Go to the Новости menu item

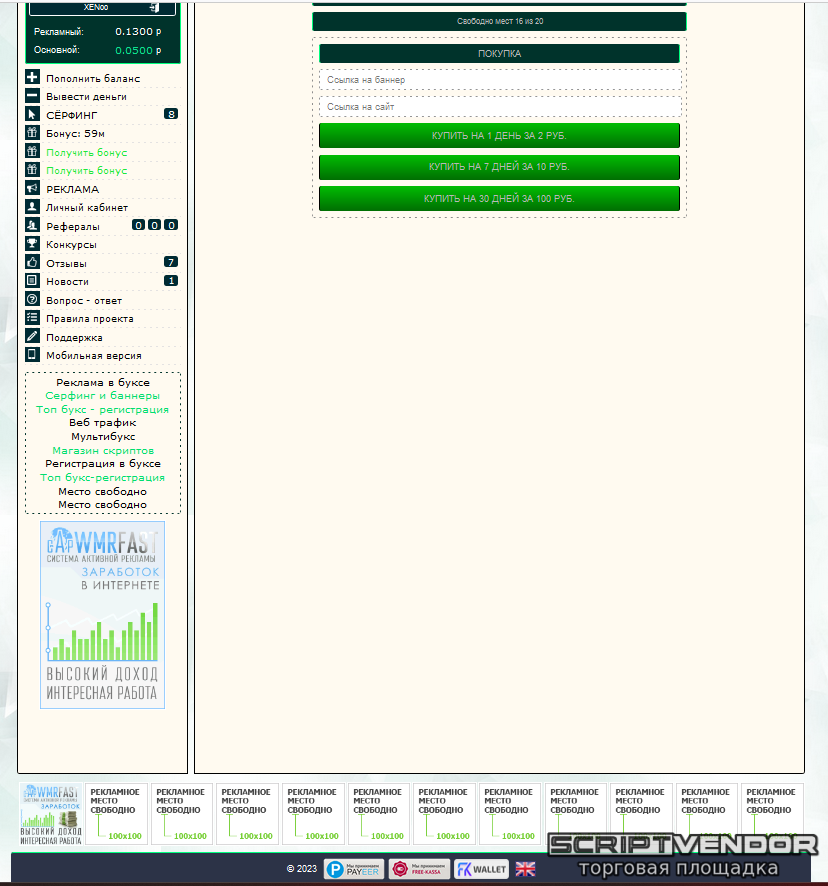[x=67, y=282]
